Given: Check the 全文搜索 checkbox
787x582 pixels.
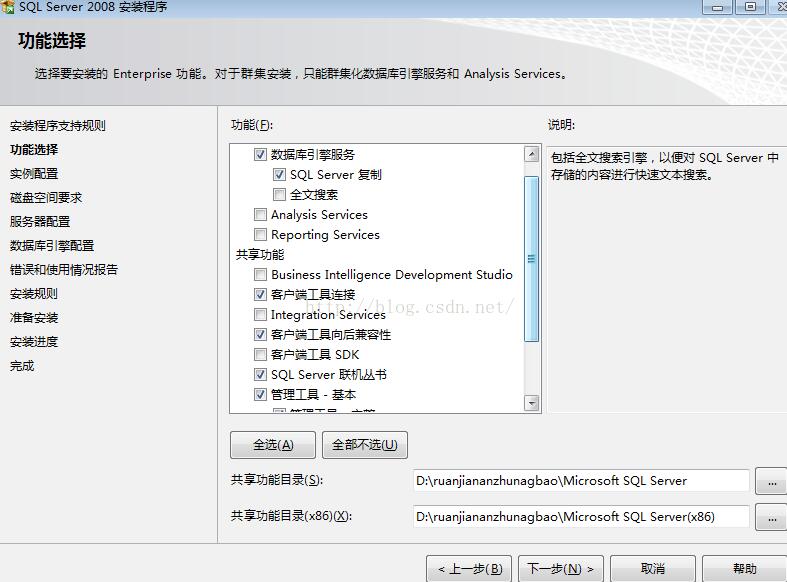Looking at the screenshot, I should (279, 195).
